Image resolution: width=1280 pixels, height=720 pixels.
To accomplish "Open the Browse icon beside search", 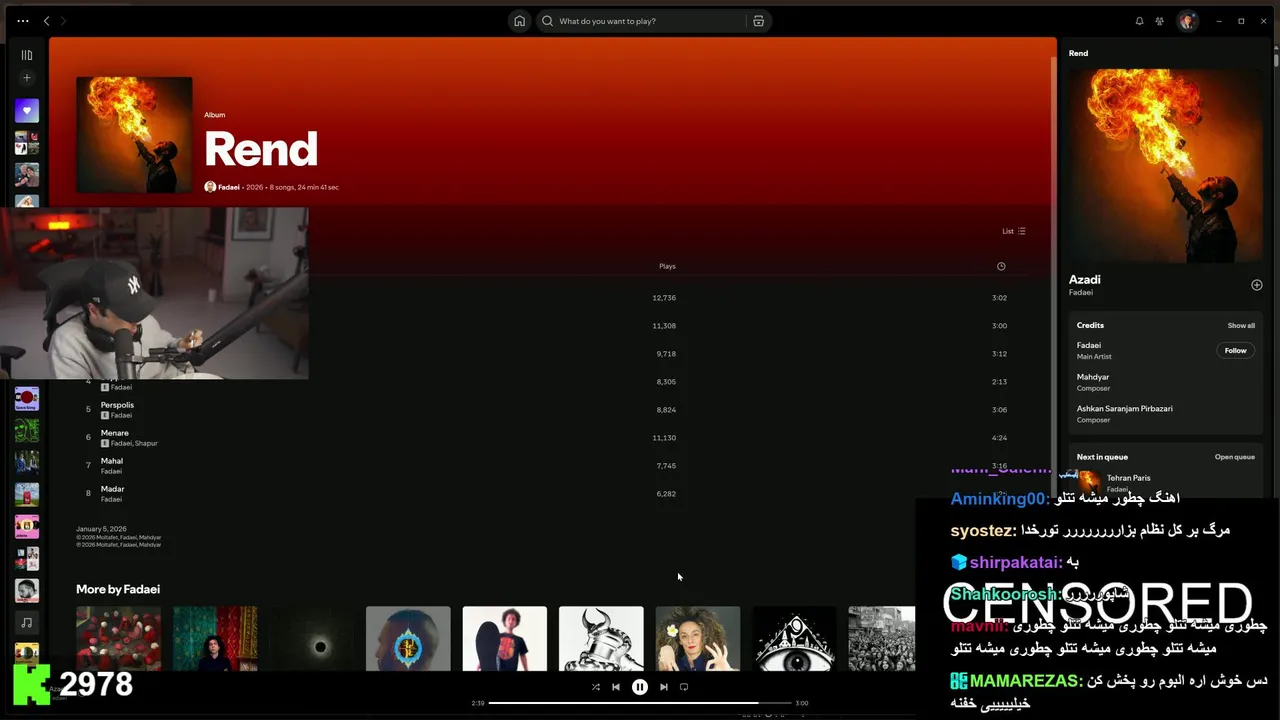I will (x=758, y=21).
